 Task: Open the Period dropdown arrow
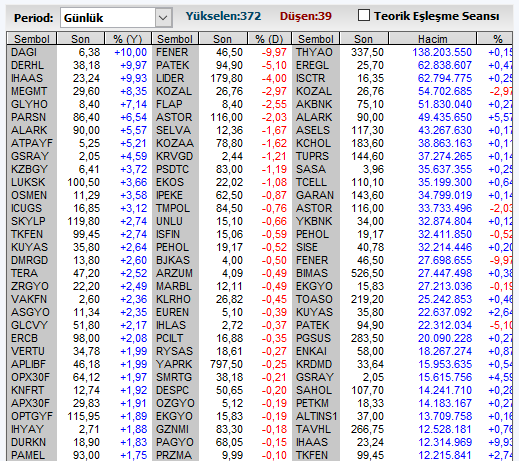point(163,18)
